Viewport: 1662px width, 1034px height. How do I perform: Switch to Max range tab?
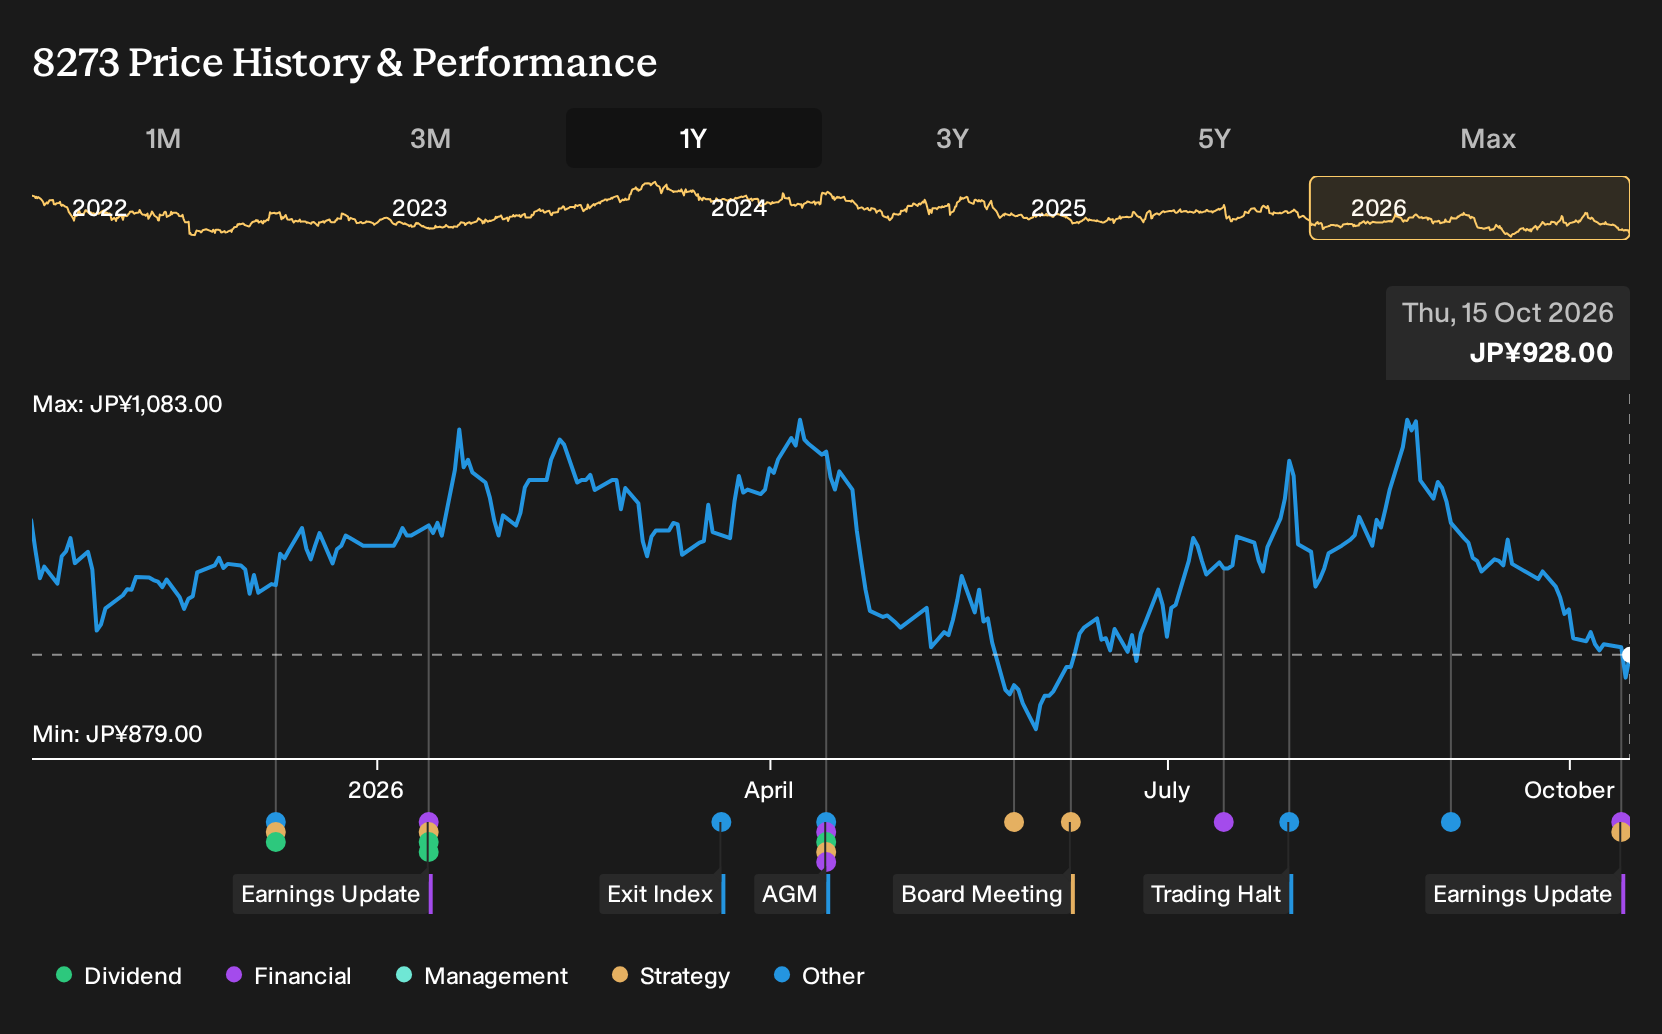(1488, 138)
